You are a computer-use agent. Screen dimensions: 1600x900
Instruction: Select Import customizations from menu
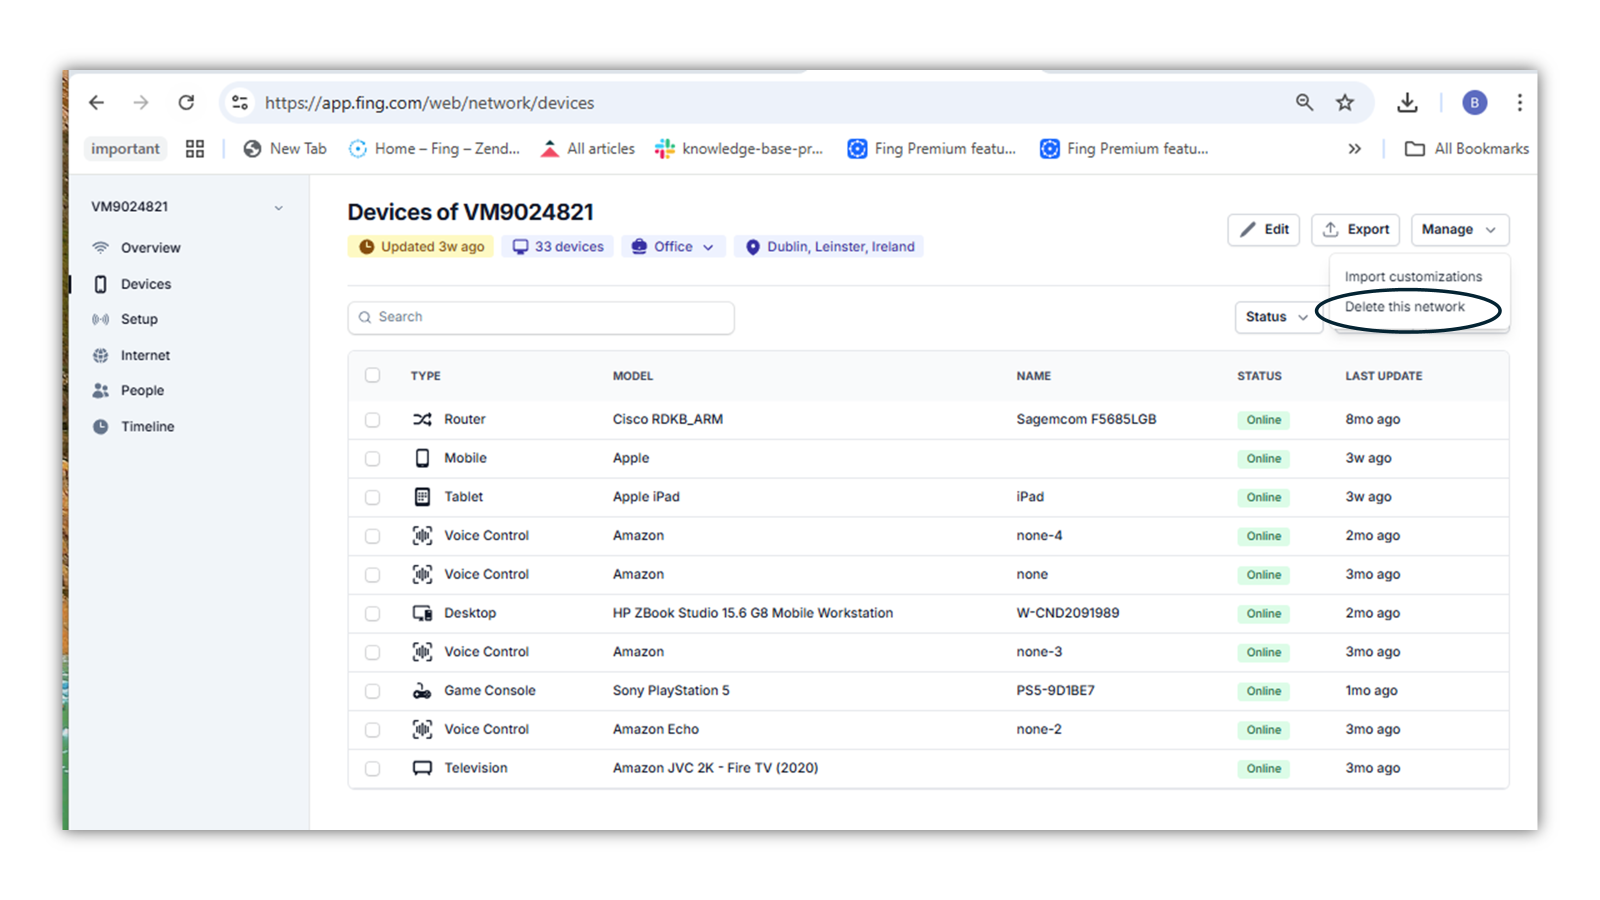point(1413,276)
